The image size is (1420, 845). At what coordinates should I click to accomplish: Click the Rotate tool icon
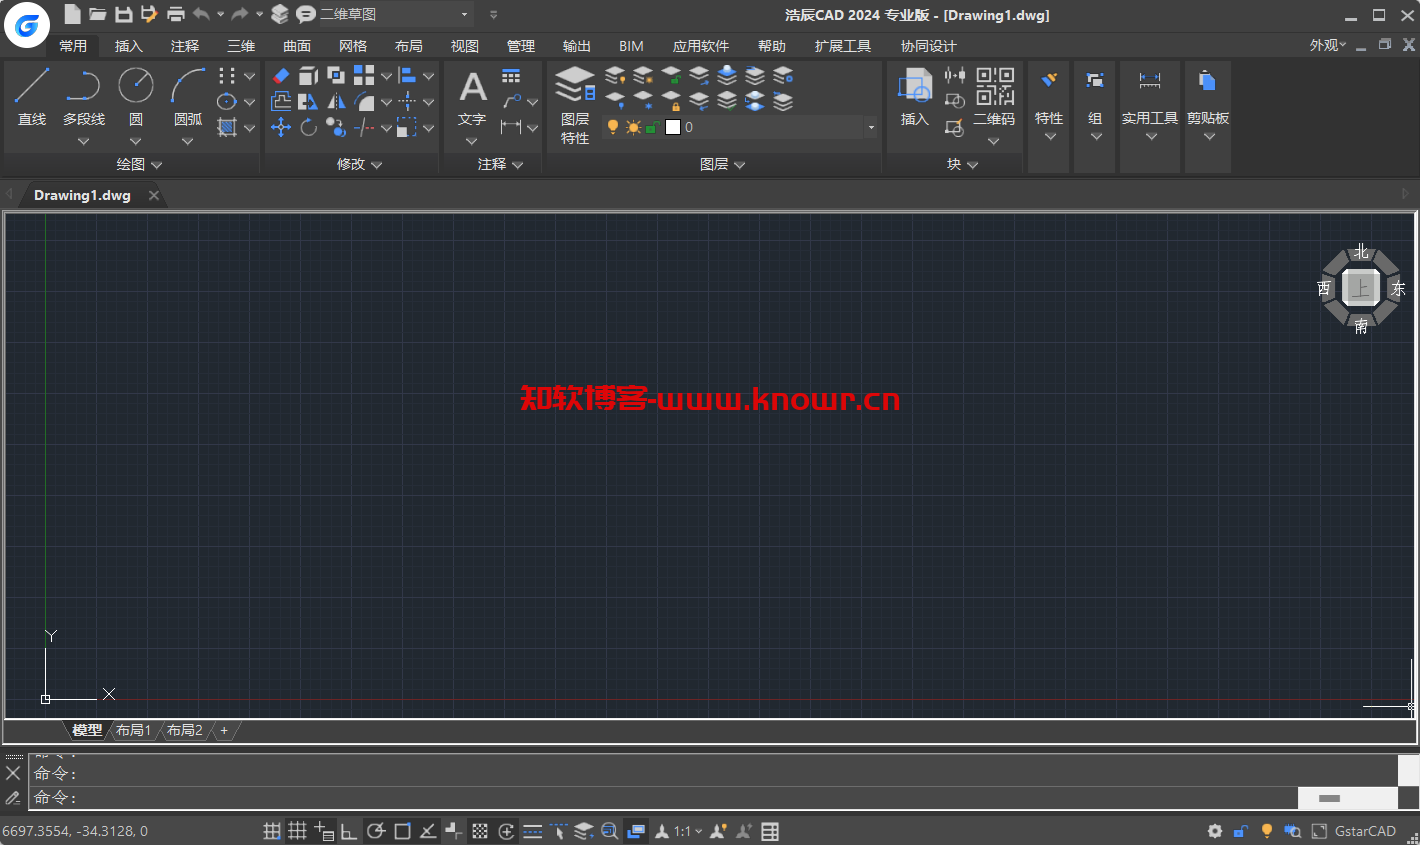(x=309, y=128)
